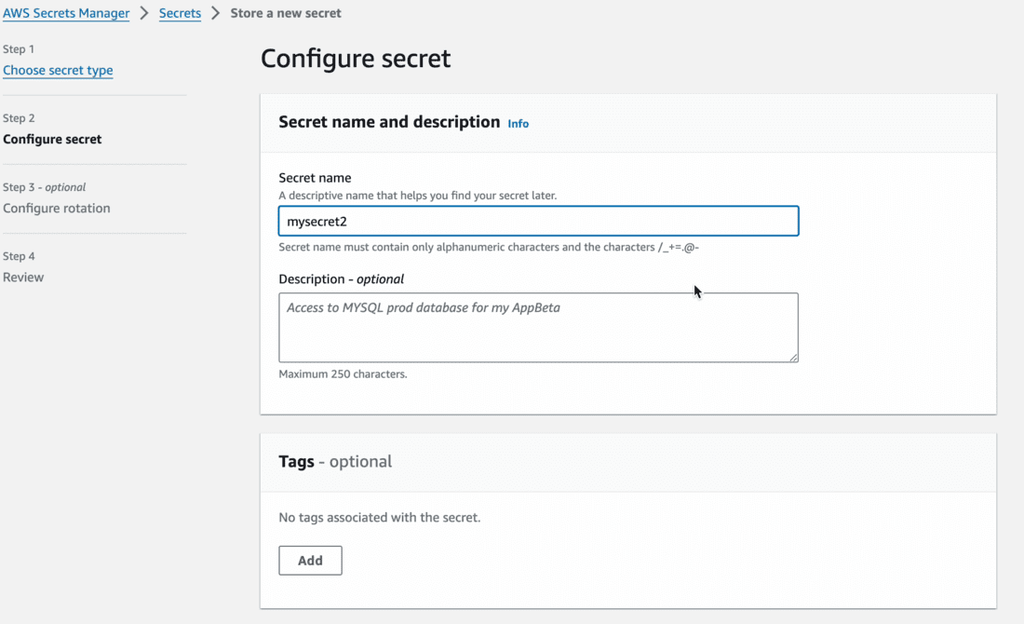Click the Step 2 Configure secret entry
1024x624 pixels.
[x=52, y=139]
